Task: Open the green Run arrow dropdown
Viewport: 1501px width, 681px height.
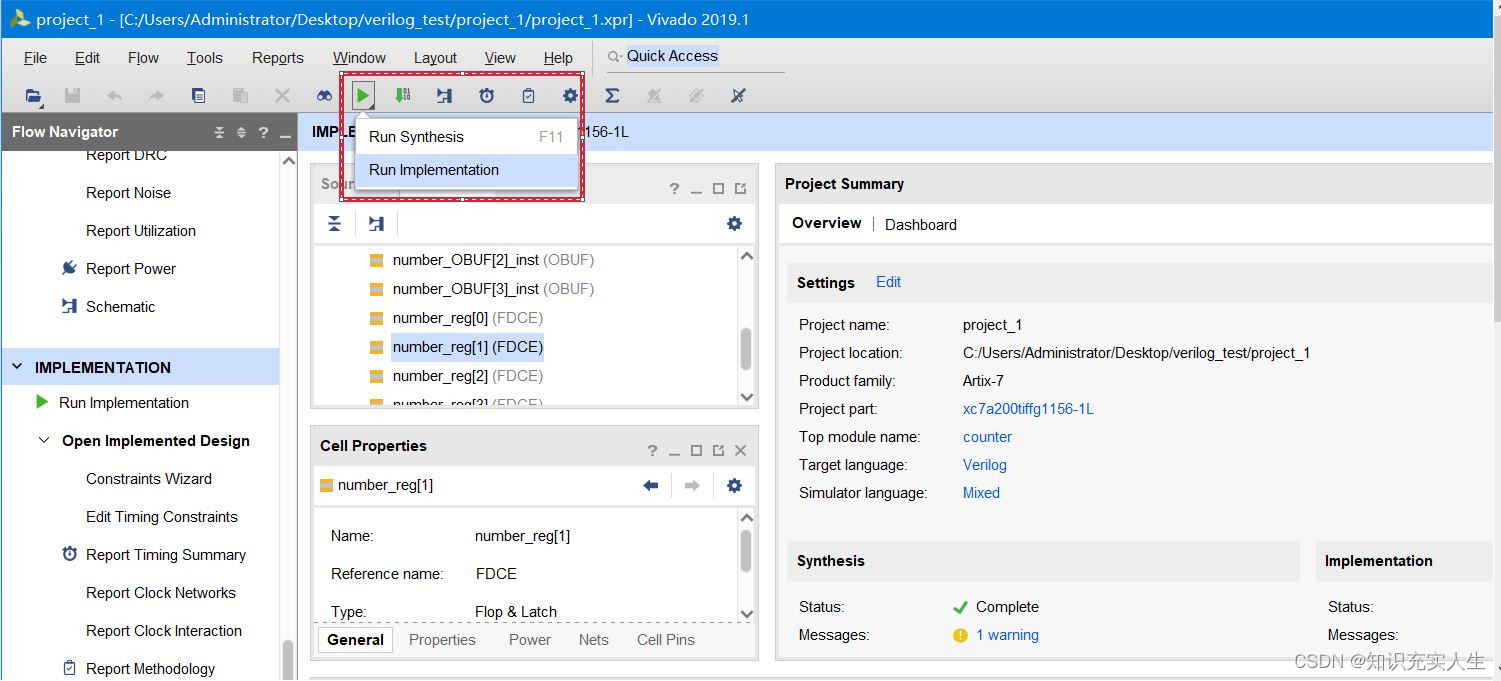Action: (363, 96)
